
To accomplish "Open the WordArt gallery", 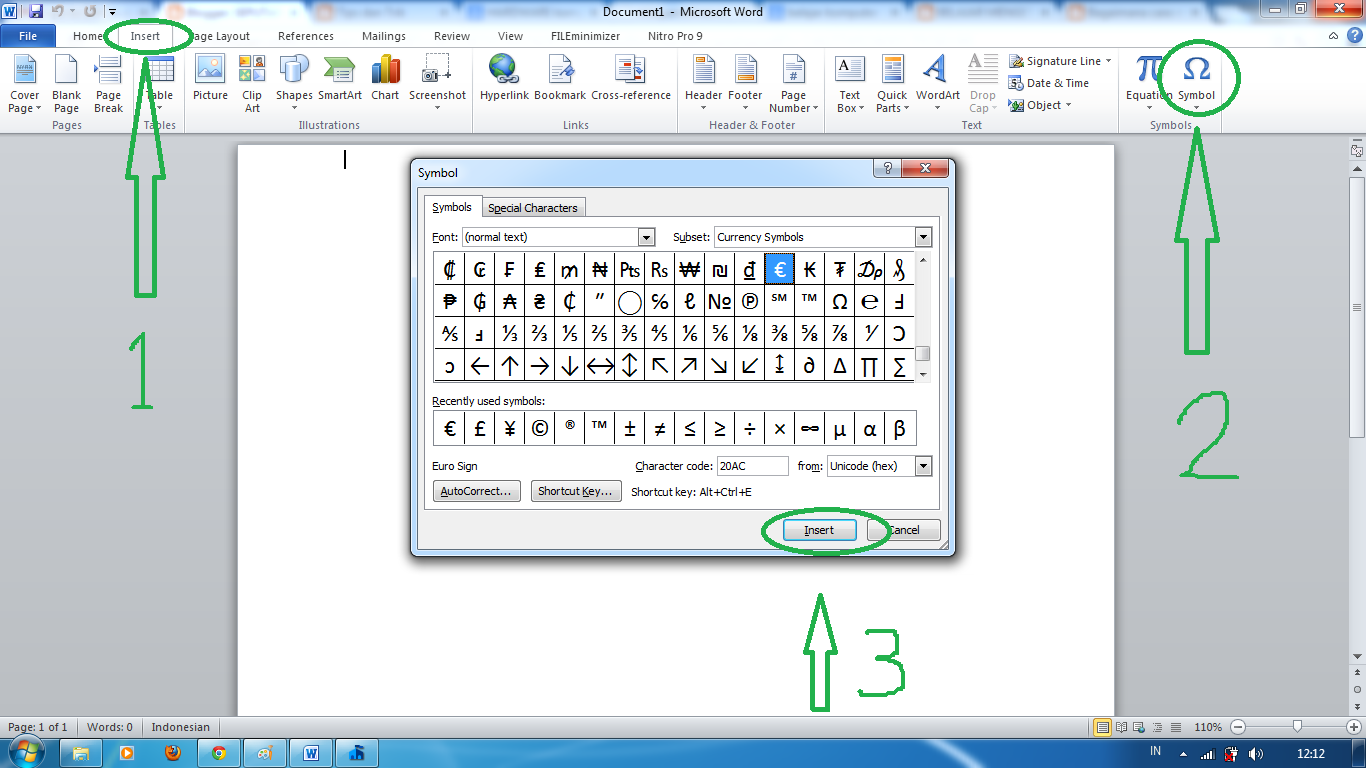I will click(x=937, y=84).
